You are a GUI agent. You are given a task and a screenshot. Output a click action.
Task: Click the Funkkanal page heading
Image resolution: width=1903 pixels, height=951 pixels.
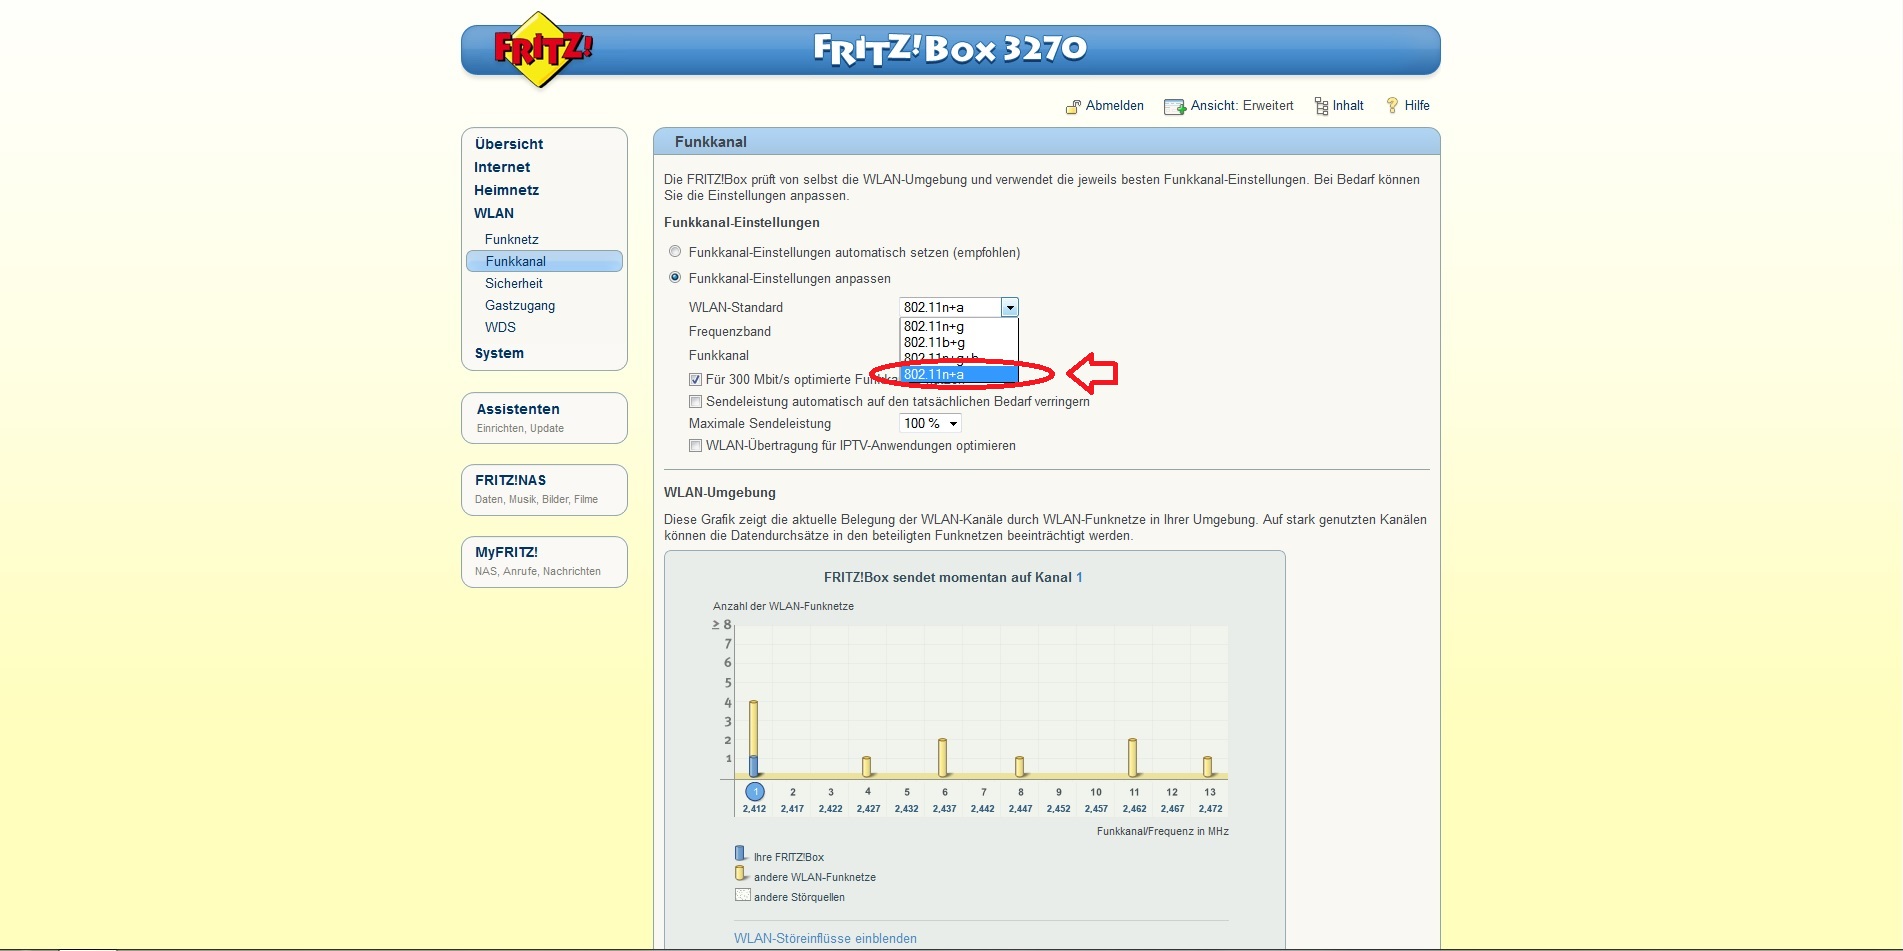click(x=711, y=142)
